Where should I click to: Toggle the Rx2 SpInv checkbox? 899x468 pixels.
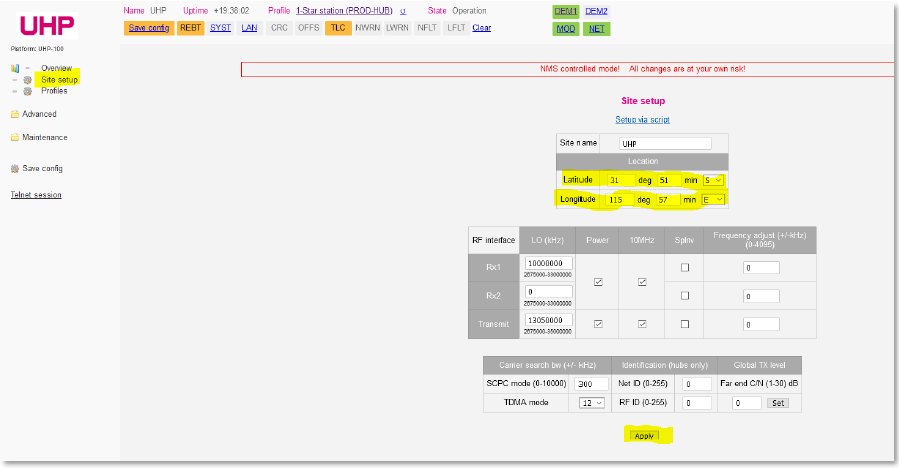684,296
